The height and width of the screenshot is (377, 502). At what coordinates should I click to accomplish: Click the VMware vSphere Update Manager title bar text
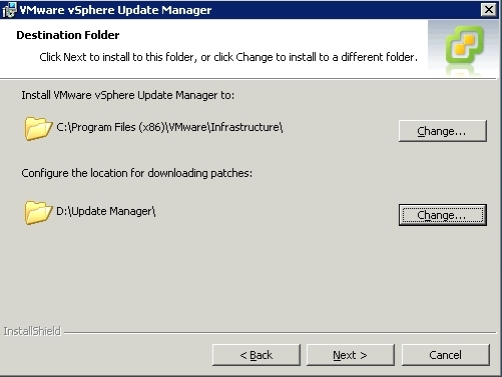(x=115, y=10)
